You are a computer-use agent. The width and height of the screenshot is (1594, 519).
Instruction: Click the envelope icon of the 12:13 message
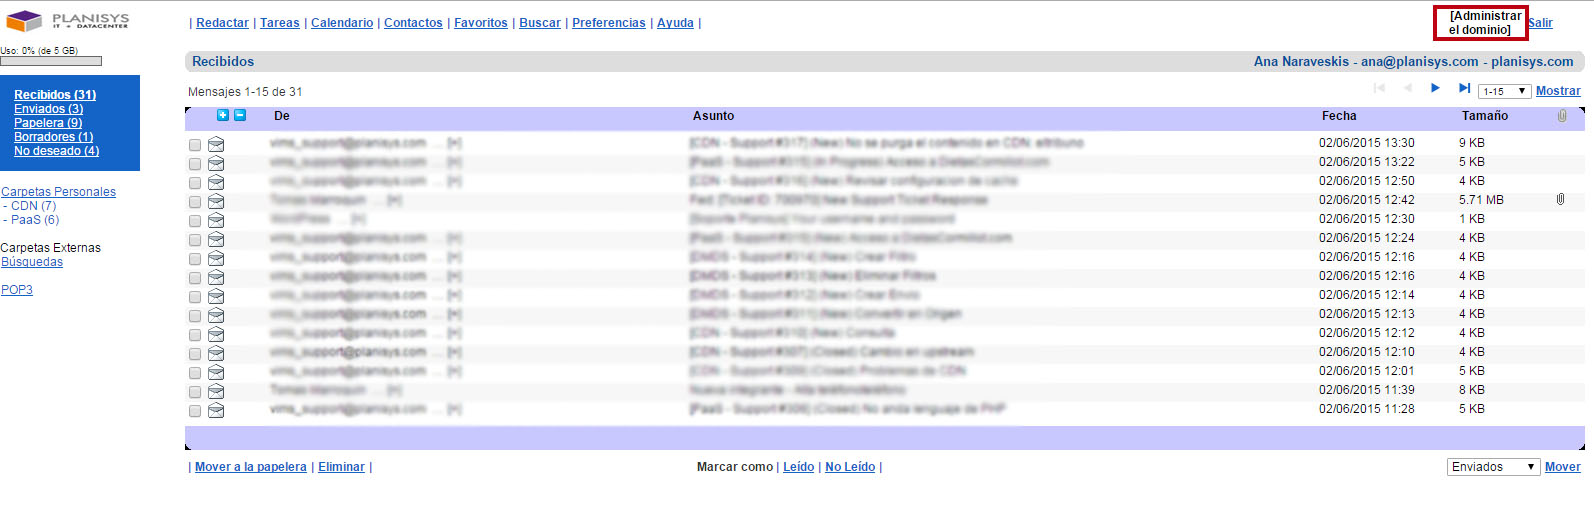216,315
